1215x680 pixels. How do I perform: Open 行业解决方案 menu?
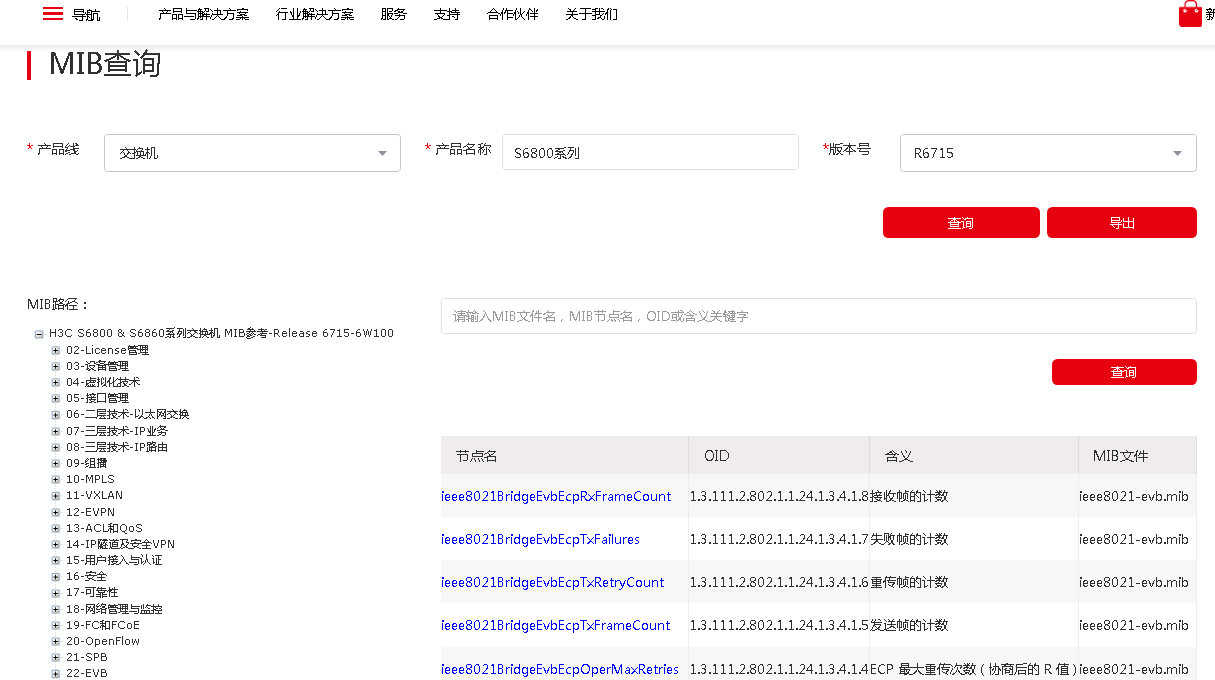(x=315, y=14)
